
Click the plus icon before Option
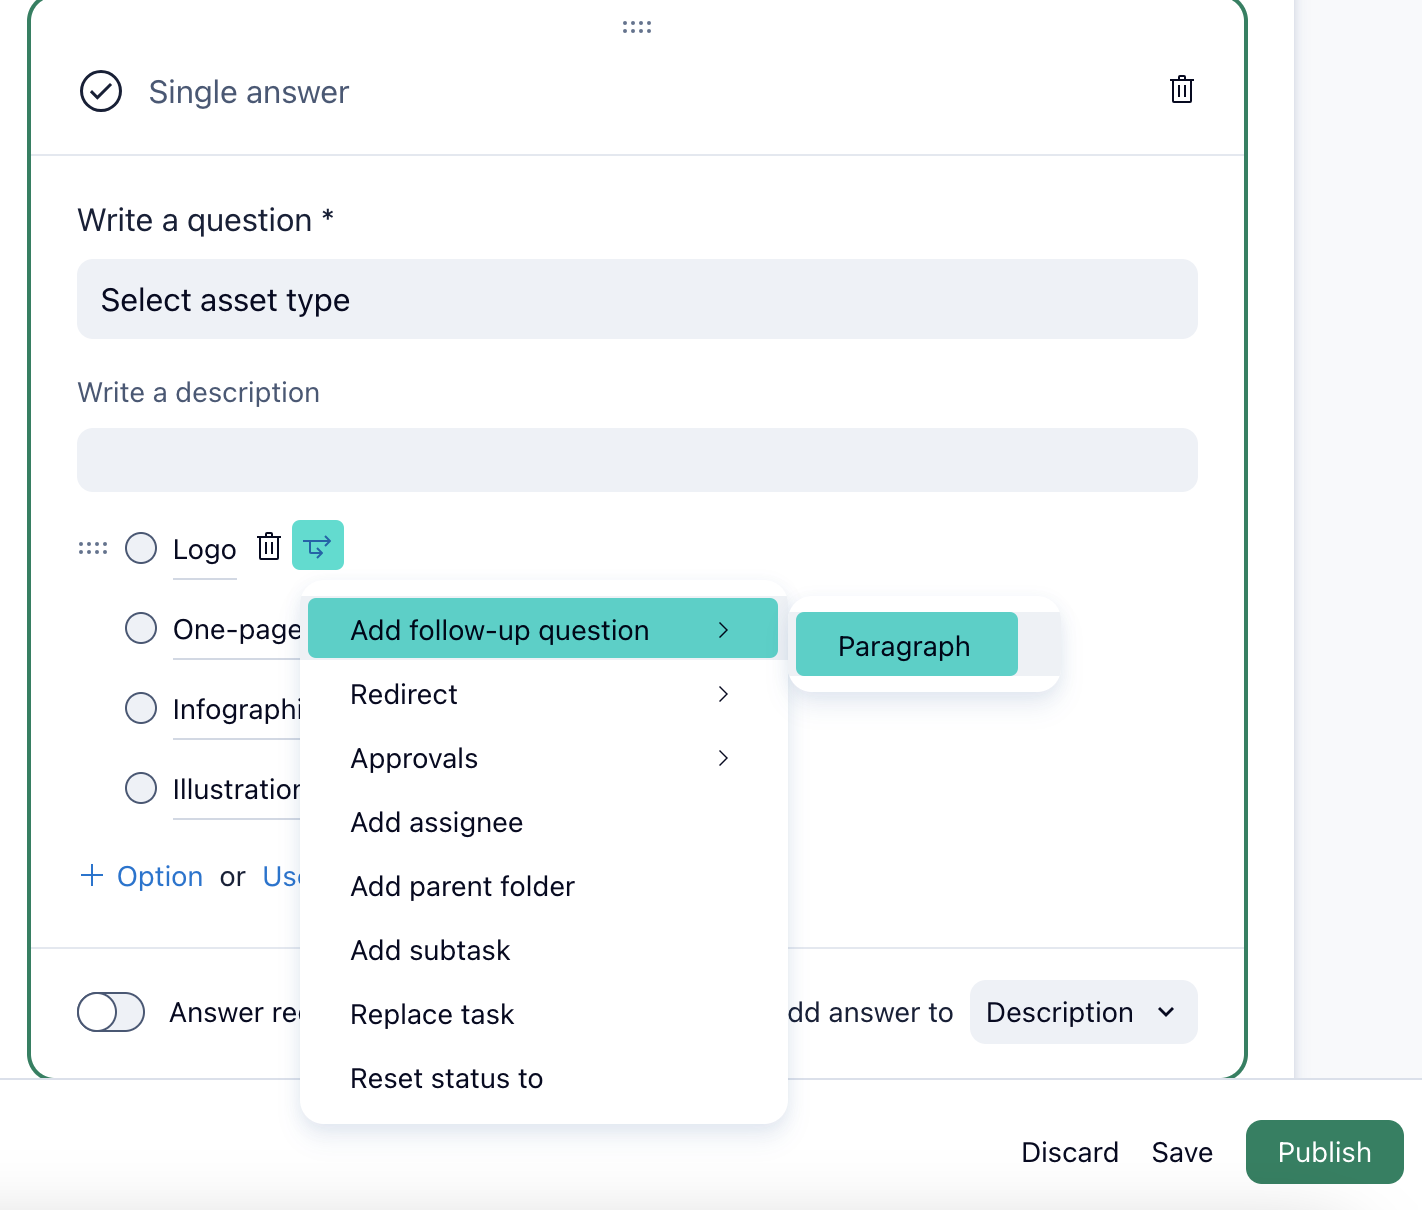point(92,875)
